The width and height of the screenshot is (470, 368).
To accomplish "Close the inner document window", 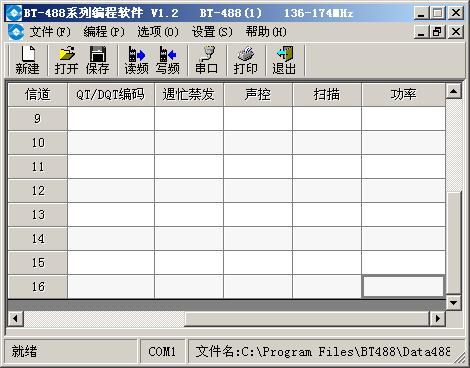I will 456,32.
